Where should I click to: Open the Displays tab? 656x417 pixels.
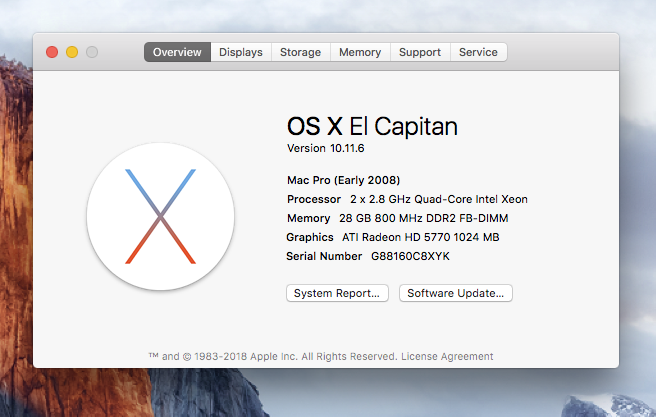(241, 52)
